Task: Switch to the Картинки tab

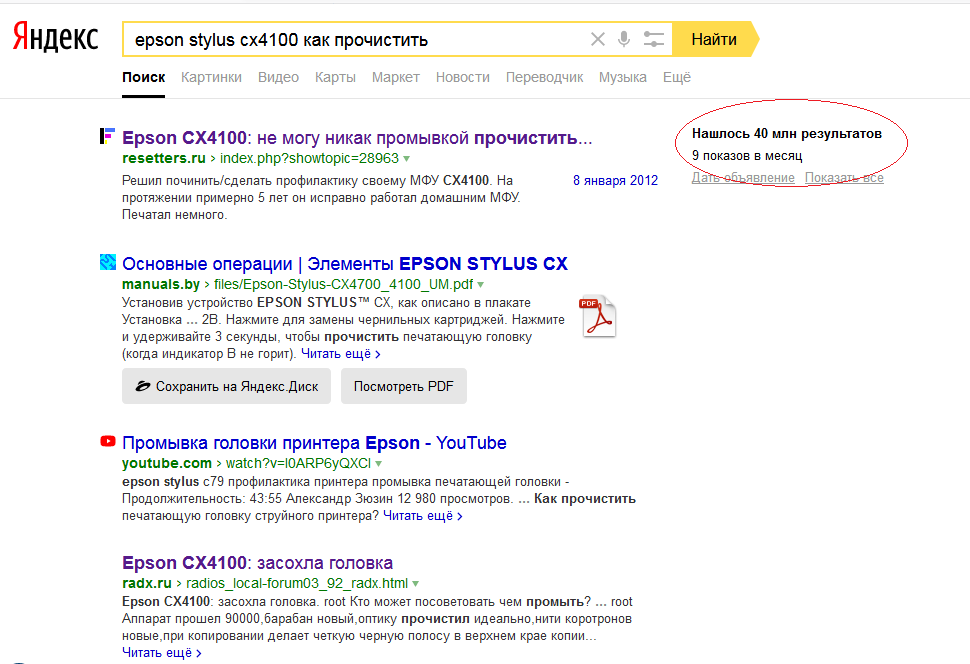Action: [x=212, y=77]
